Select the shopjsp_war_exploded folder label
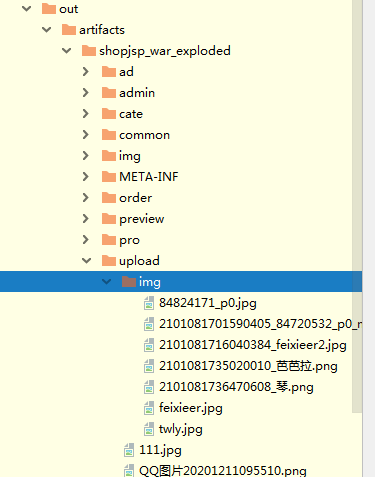375x477 pixels. click(x=165, y=51)
